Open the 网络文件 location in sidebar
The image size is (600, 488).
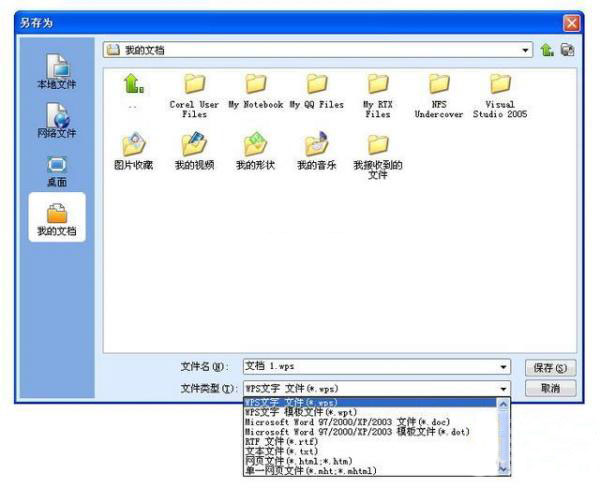tap(57, 121)
